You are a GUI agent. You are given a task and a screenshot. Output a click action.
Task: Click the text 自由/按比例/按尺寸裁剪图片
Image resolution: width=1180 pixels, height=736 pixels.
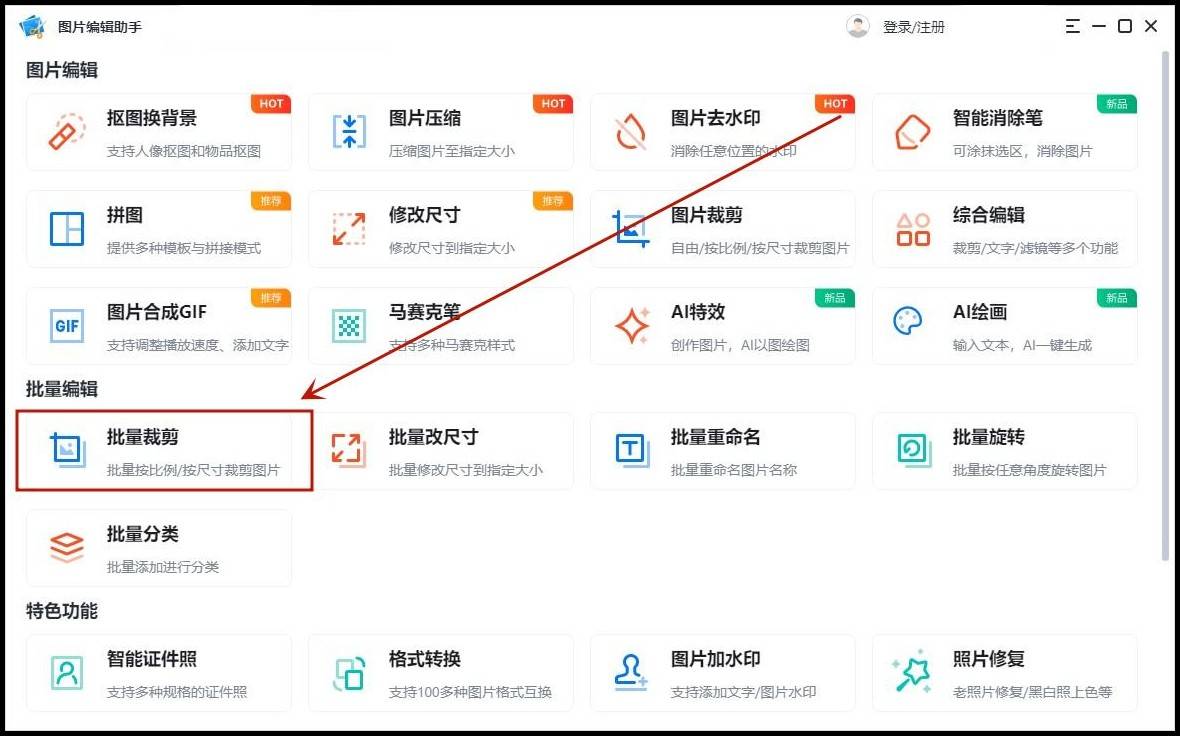coord(760,248)
